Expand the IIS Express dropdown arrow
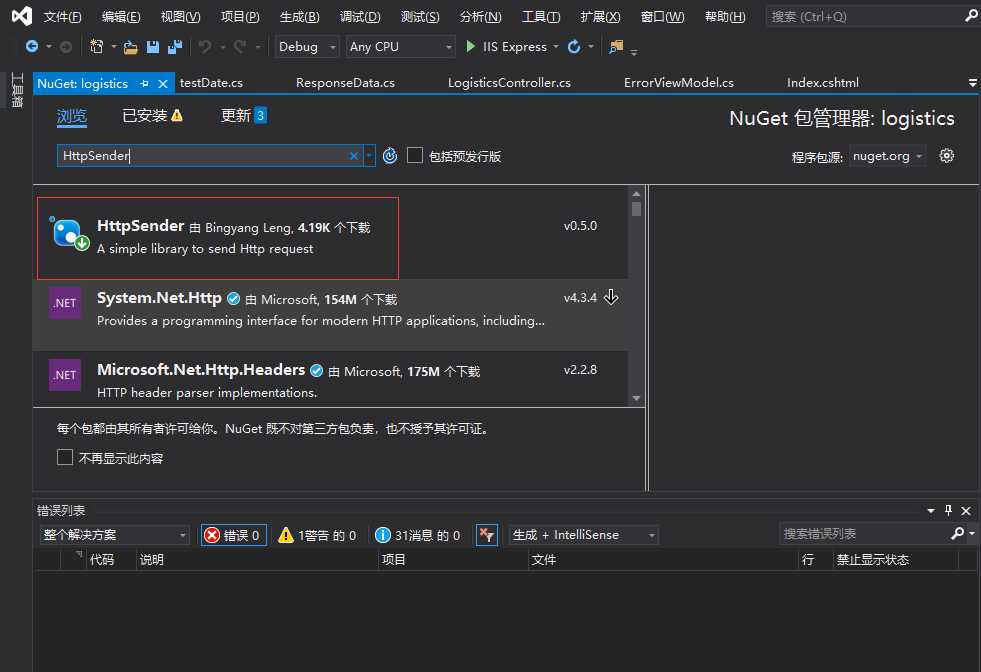Viewport: 981px width, 672px height. (x=556, y=46)
